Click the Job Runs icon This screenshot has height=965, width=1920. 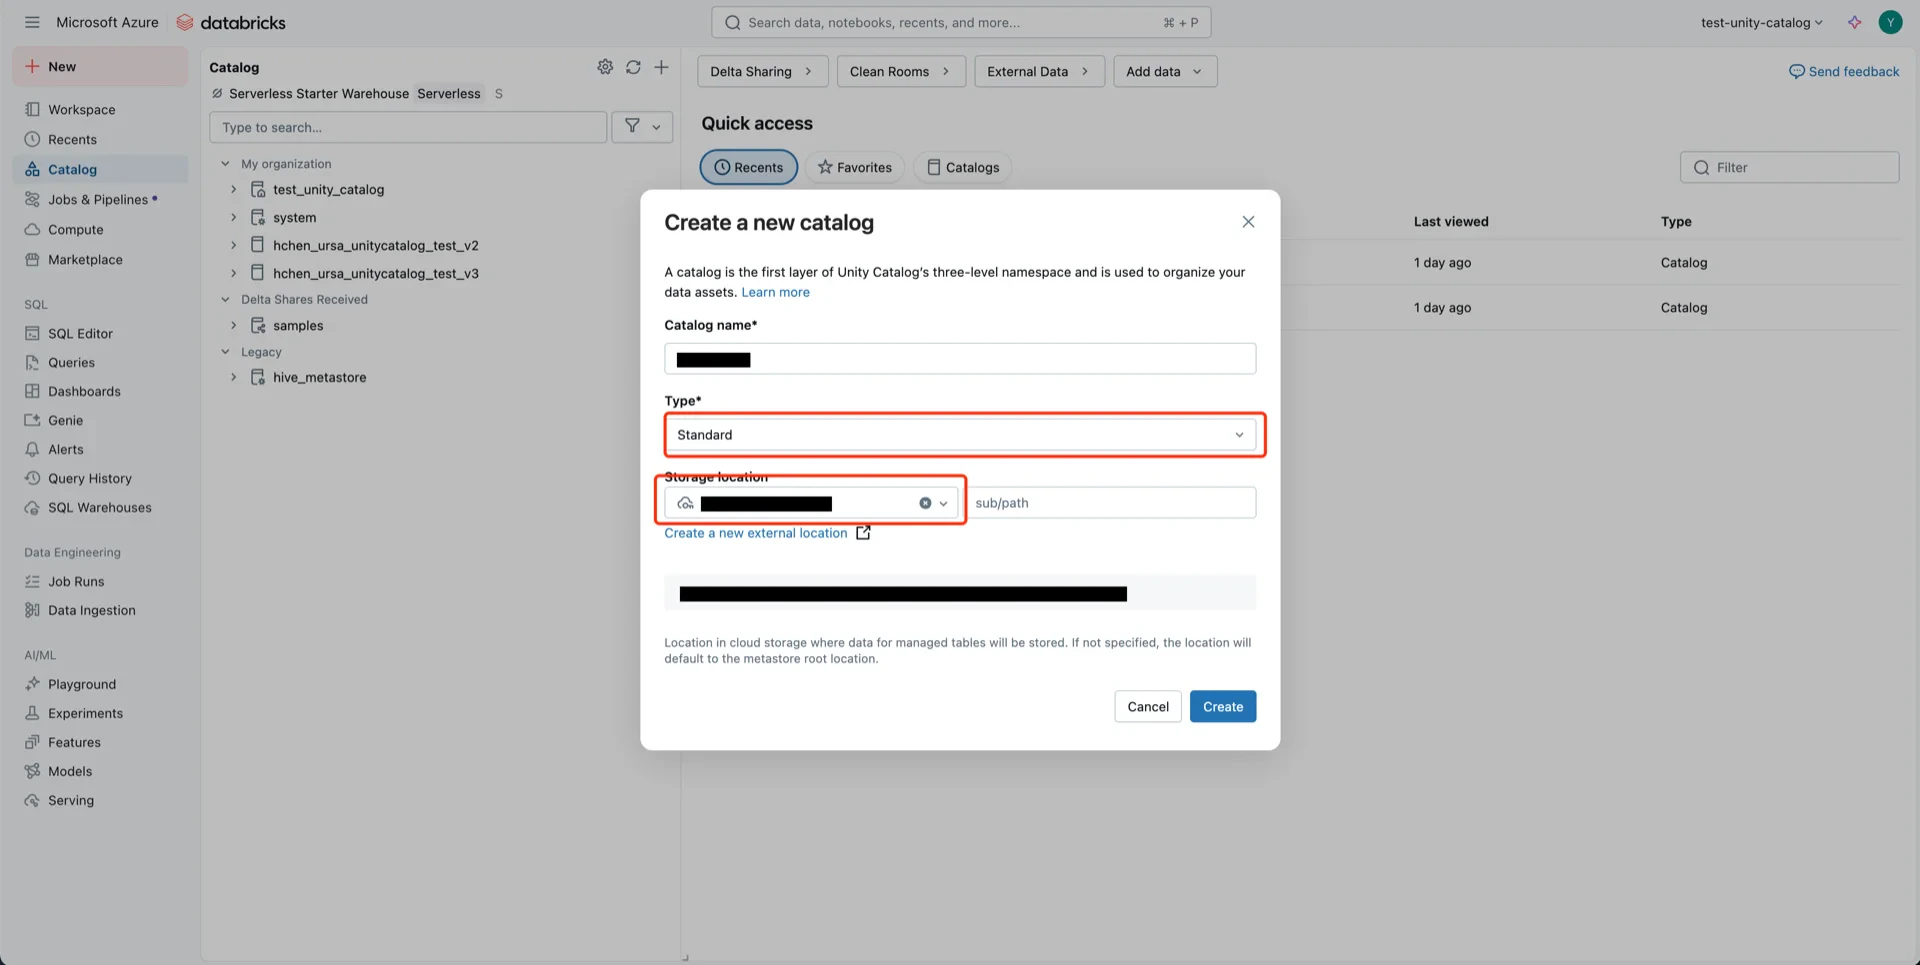(x=32, y=581)
